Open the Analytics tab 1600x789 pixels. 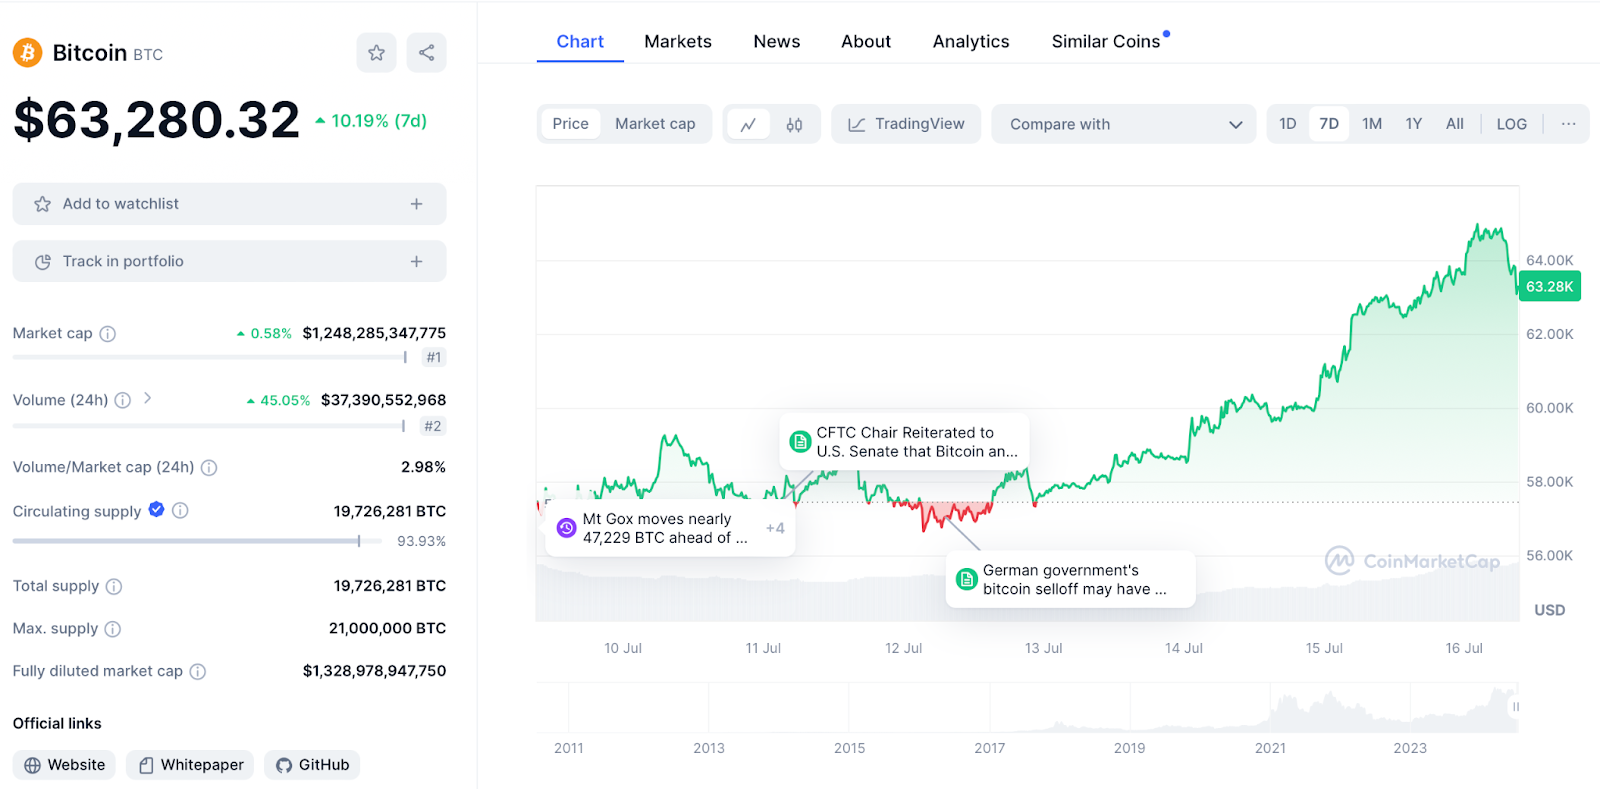[971, 41]
